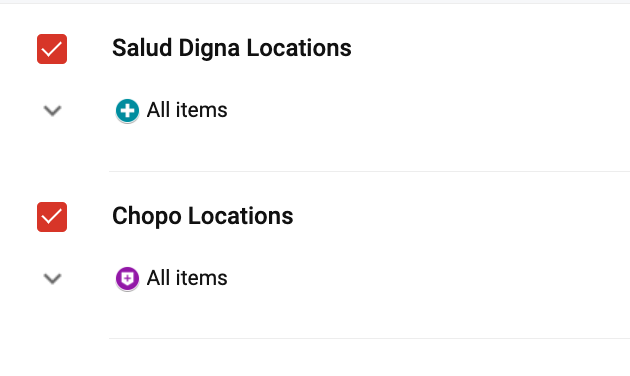Change the teal marker color for Salud Digna

pos(127,110)
